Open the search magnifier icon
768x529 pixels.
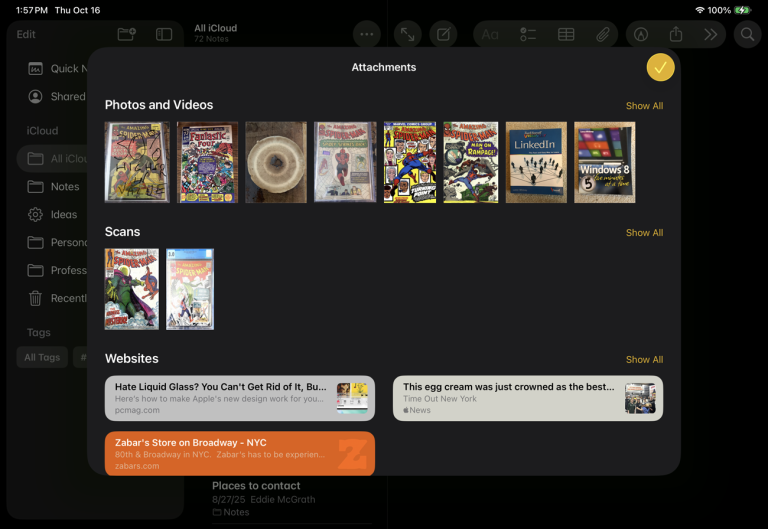(747, 34)
